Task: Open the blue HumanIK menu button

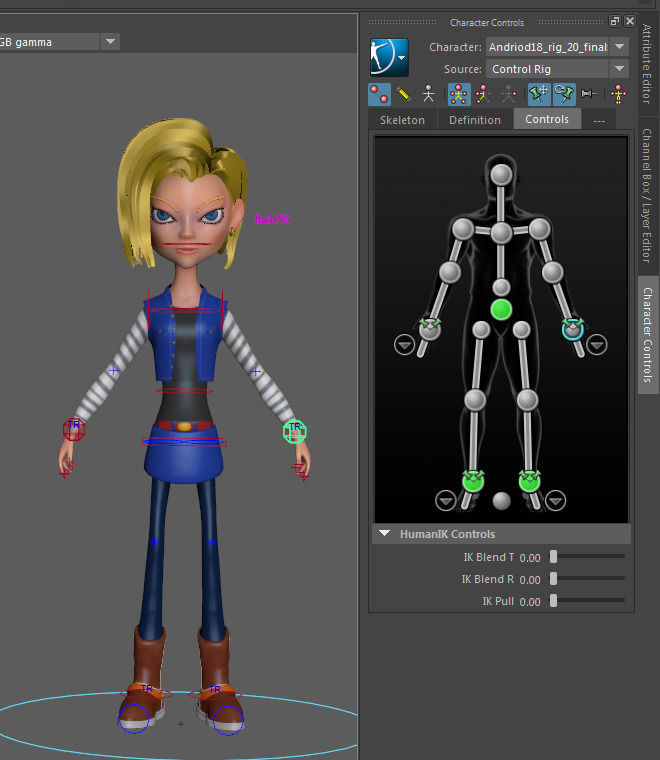Action: point(389,58)
